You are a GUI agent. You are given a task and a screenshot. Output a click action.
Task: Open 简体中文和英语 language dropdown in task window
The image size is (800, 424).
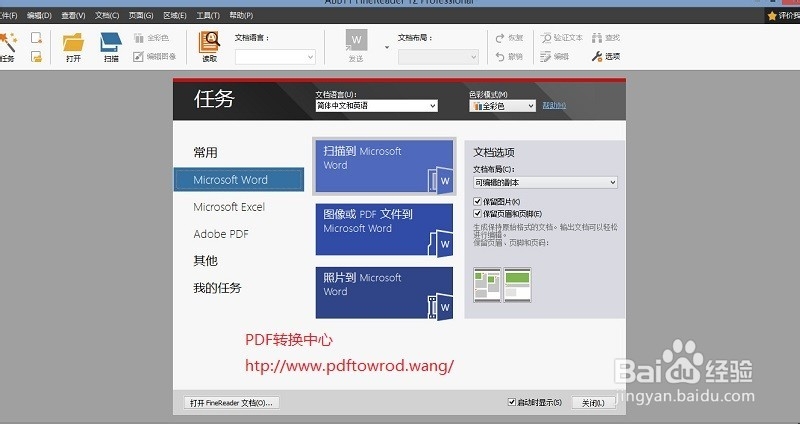[377, 106]
